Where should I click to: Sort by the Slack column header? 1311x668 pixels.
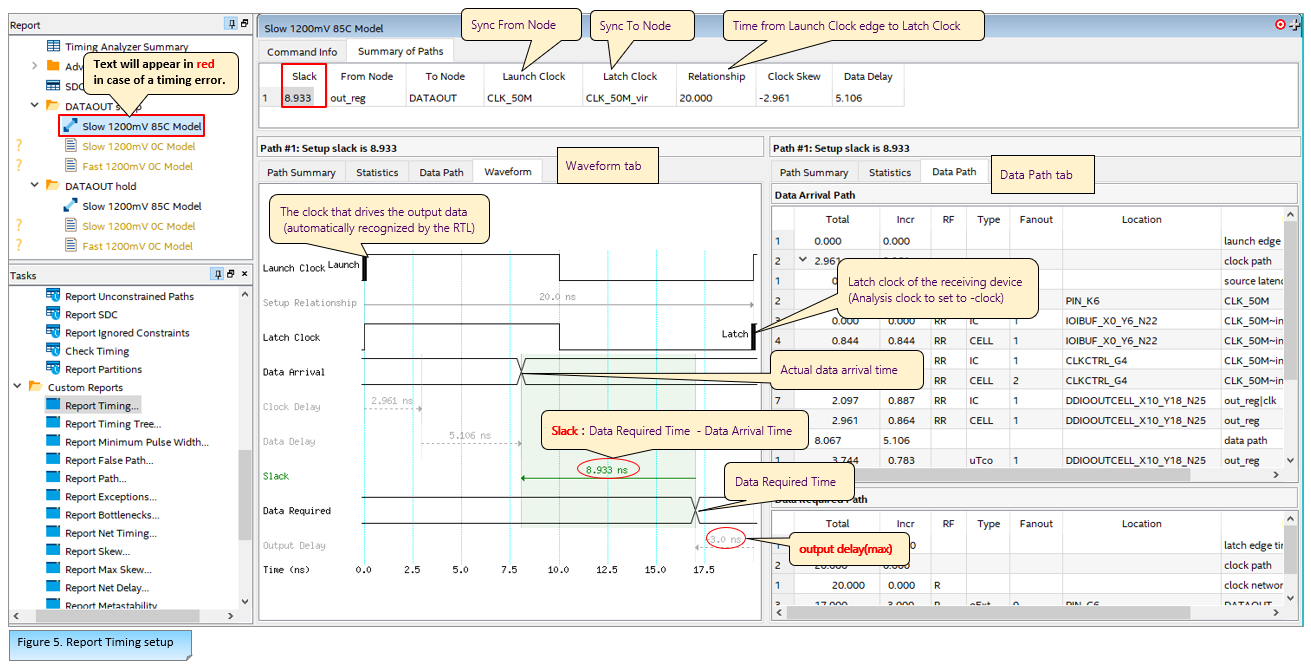tap(304, 76)
